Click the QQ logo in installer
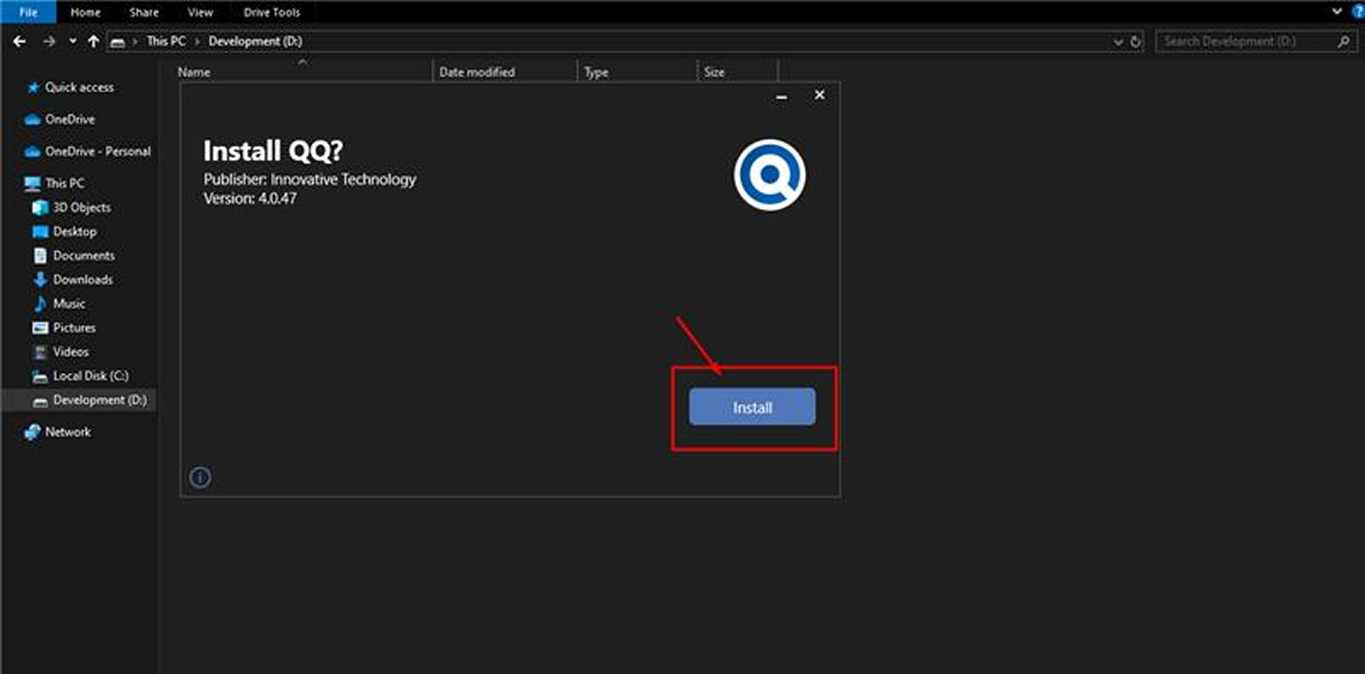 point(770,175)
